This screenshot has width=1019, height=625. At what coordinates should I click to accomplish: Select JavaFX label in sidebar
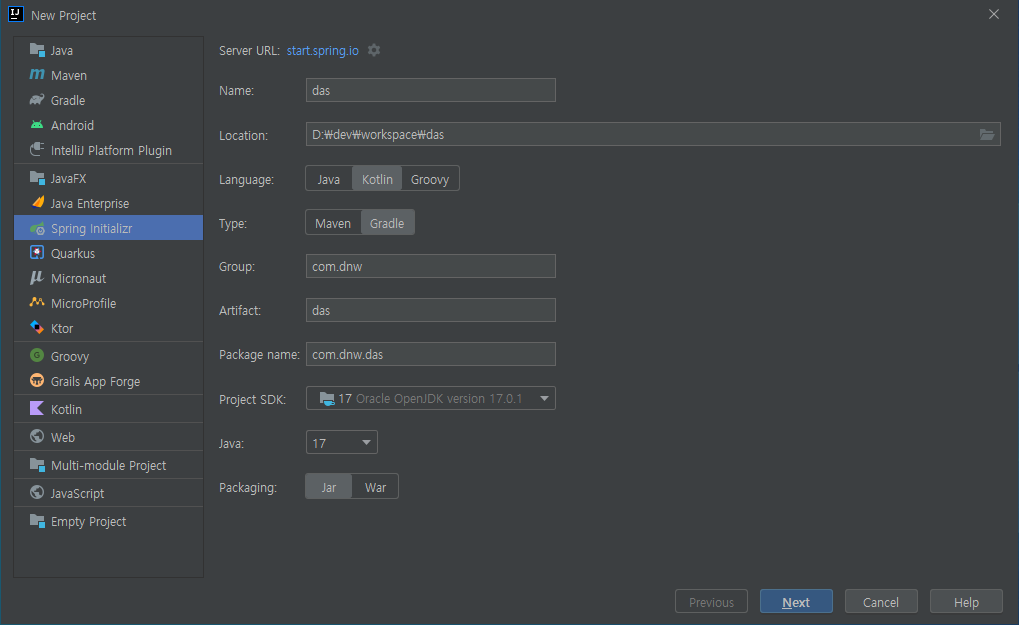click(68, 178)
